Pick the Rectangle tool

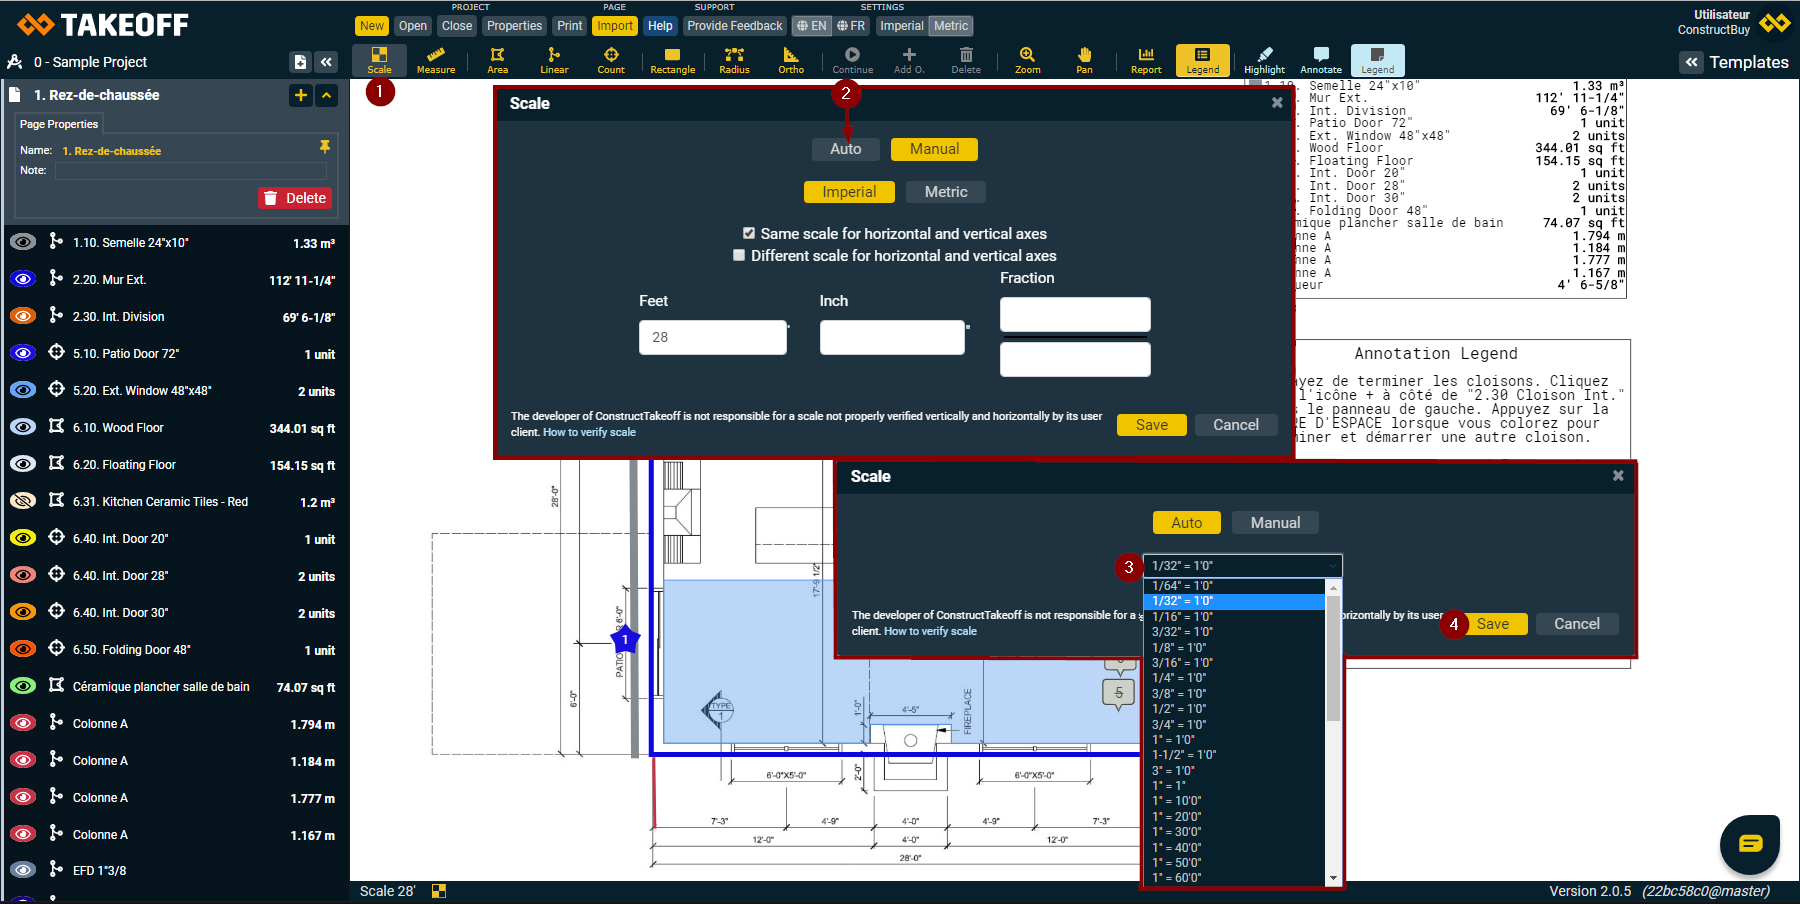(672, 60)
